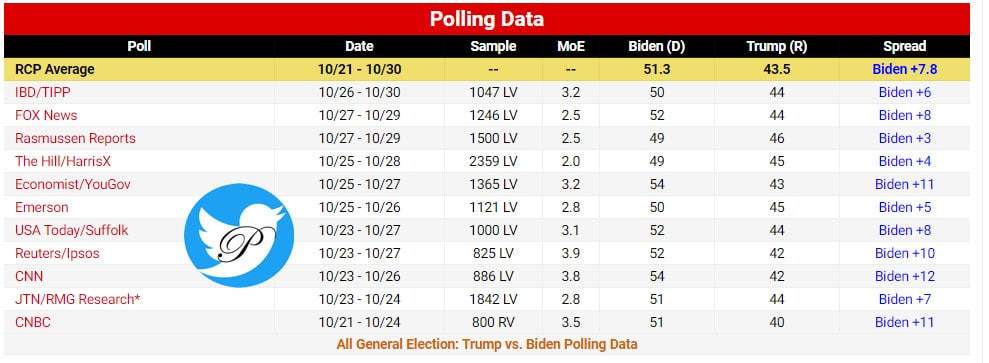This screenshot has height=363, width=989.
Task: Open the USA Today/Suffolk poll link
Action: pyautogui.click(x=71, y=231)
